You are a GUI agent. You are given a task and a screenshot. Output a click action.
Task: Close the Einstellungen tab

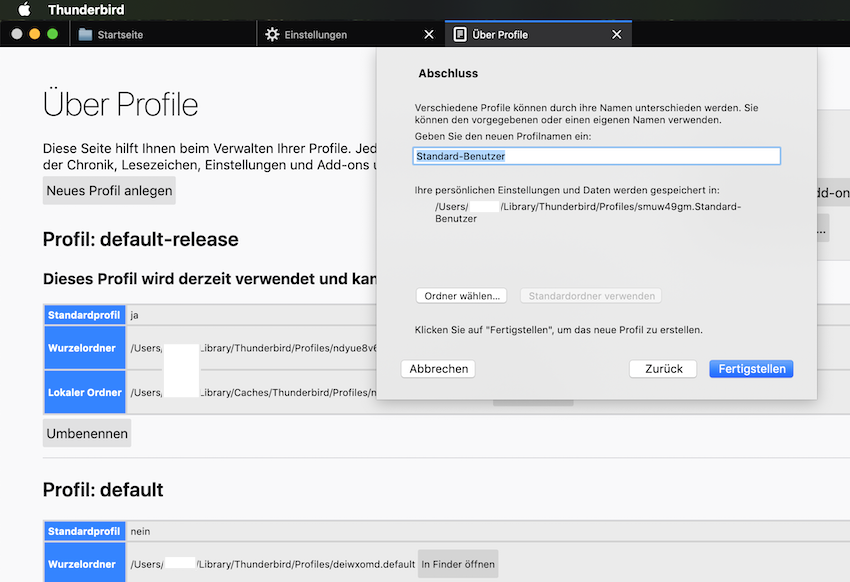coord(429,35)
